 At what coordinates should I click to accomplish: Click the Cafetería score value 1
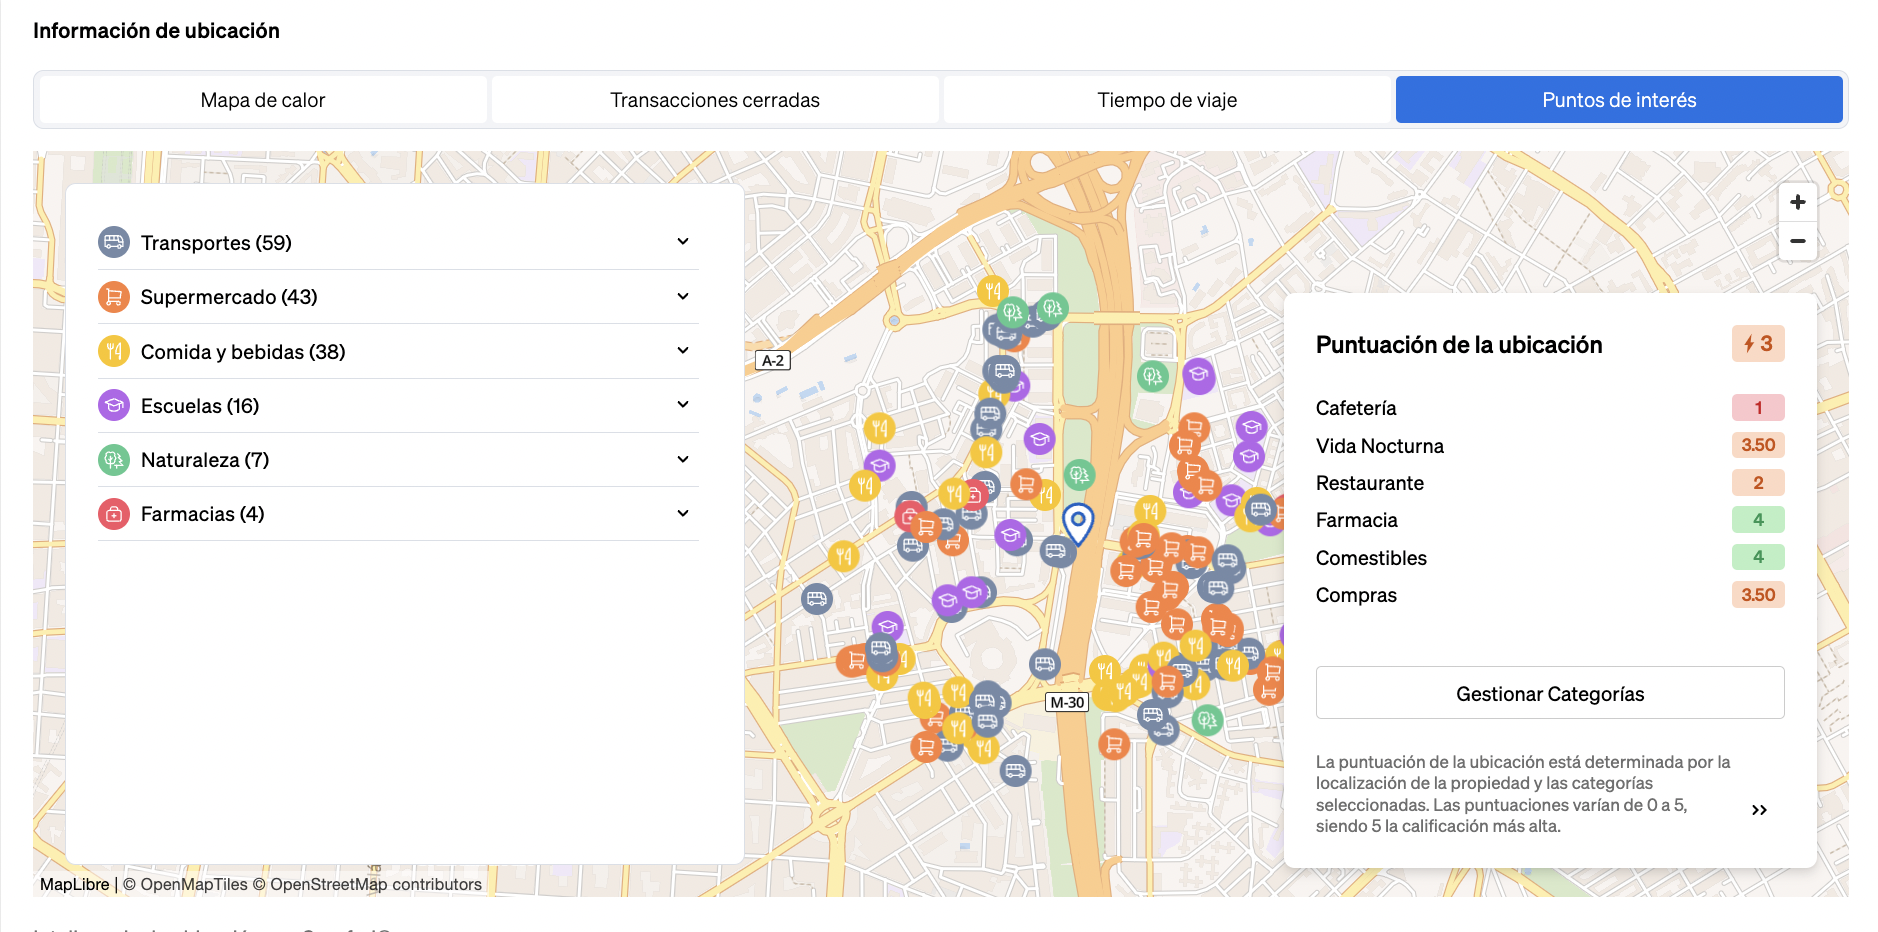point(1758,408)
